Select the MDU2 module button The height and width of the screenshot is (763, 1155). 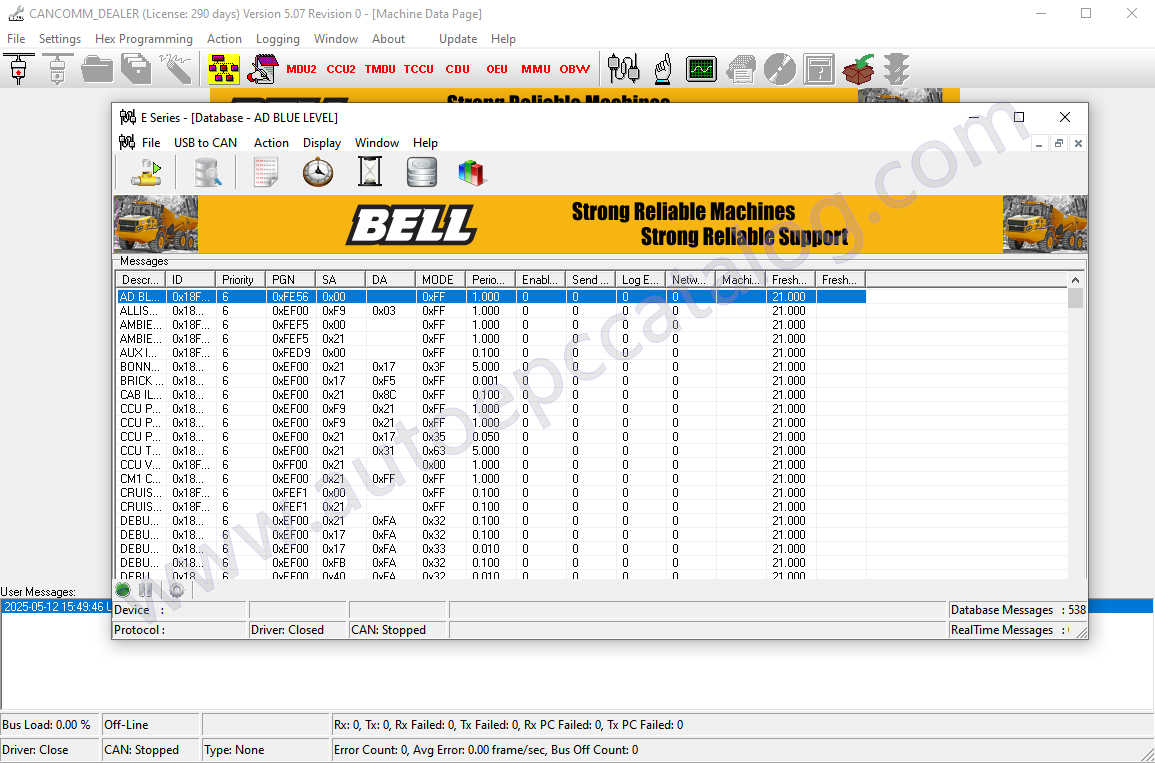pyautogui.click(x=301, y=69)
